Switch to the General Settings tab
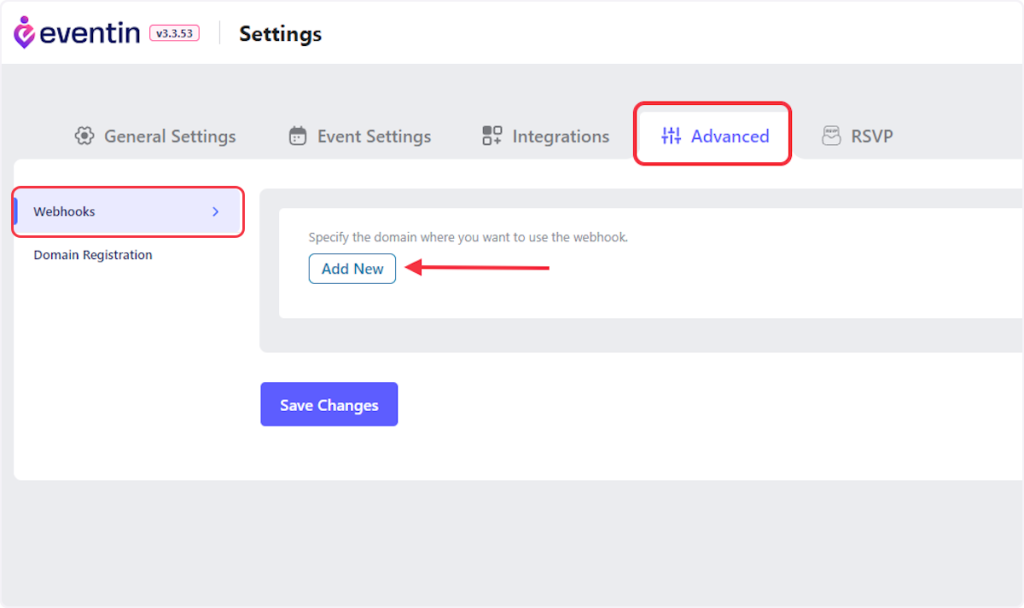Screen dimensions: 1024x608 click(x=170, y=136)
